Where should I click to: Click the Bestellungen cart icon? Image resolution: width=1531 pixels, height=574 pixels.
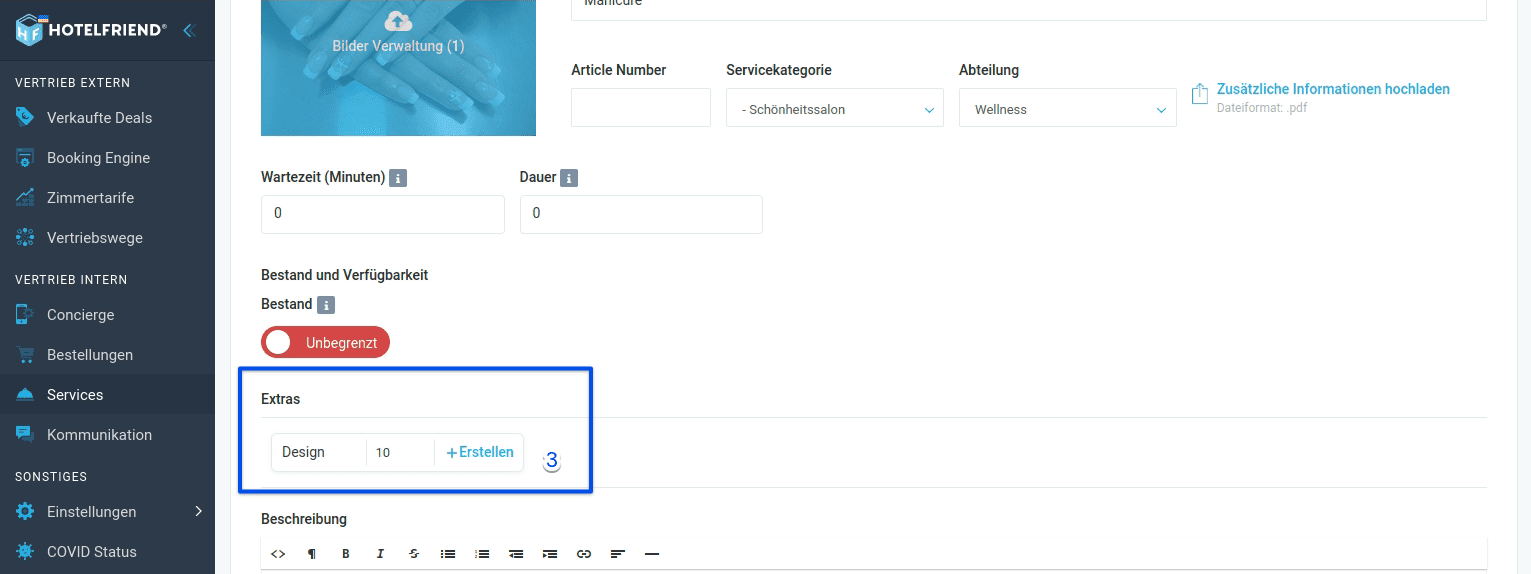[x=25, y=355]
